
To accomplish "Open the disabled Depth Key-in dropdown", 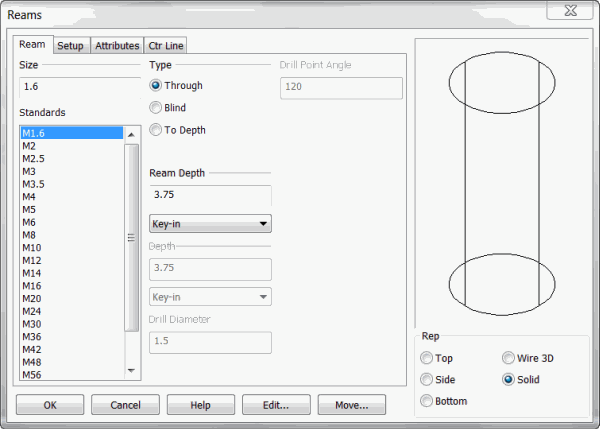I will coord(210,297).
